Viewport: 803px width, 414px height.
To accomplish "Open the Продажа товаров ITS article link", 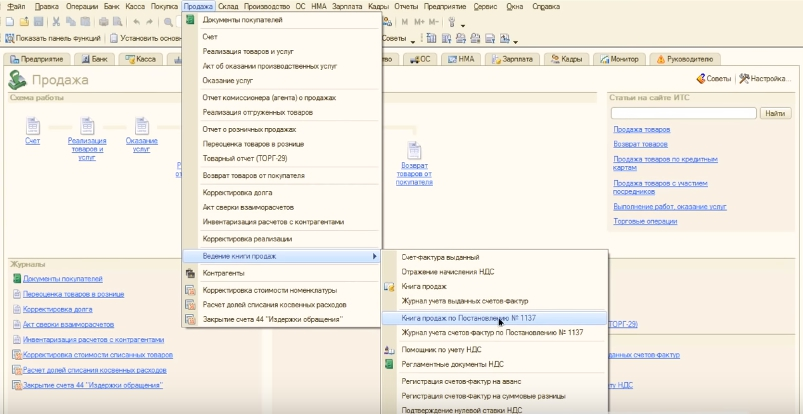I will pos(640,129).
